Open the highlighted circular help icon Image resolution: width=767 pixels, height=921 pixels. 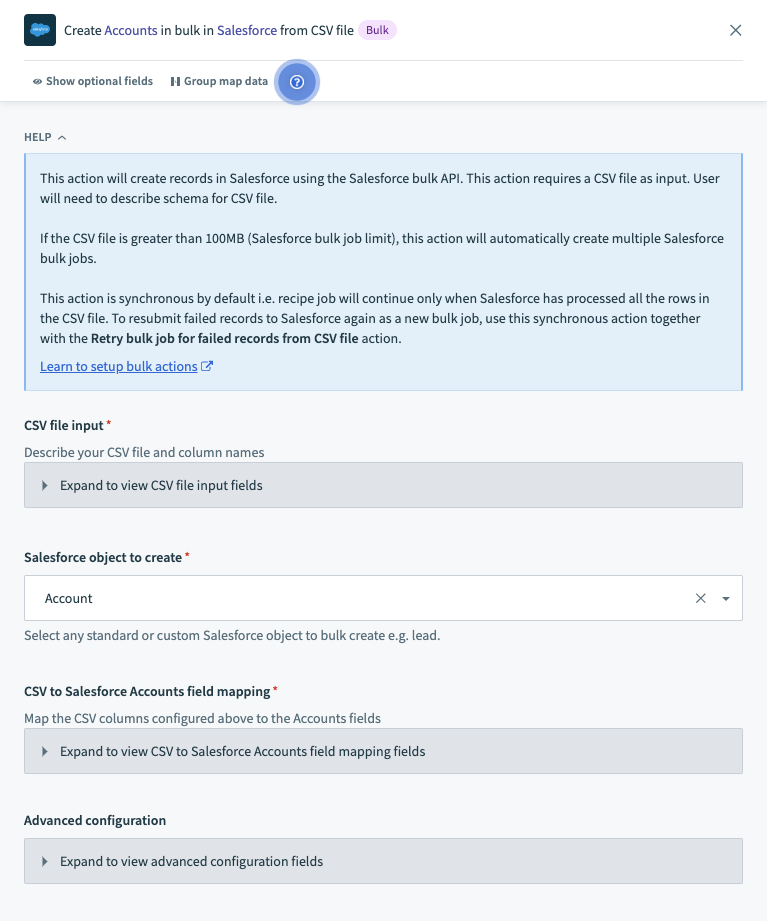click(x=297, y=83)
